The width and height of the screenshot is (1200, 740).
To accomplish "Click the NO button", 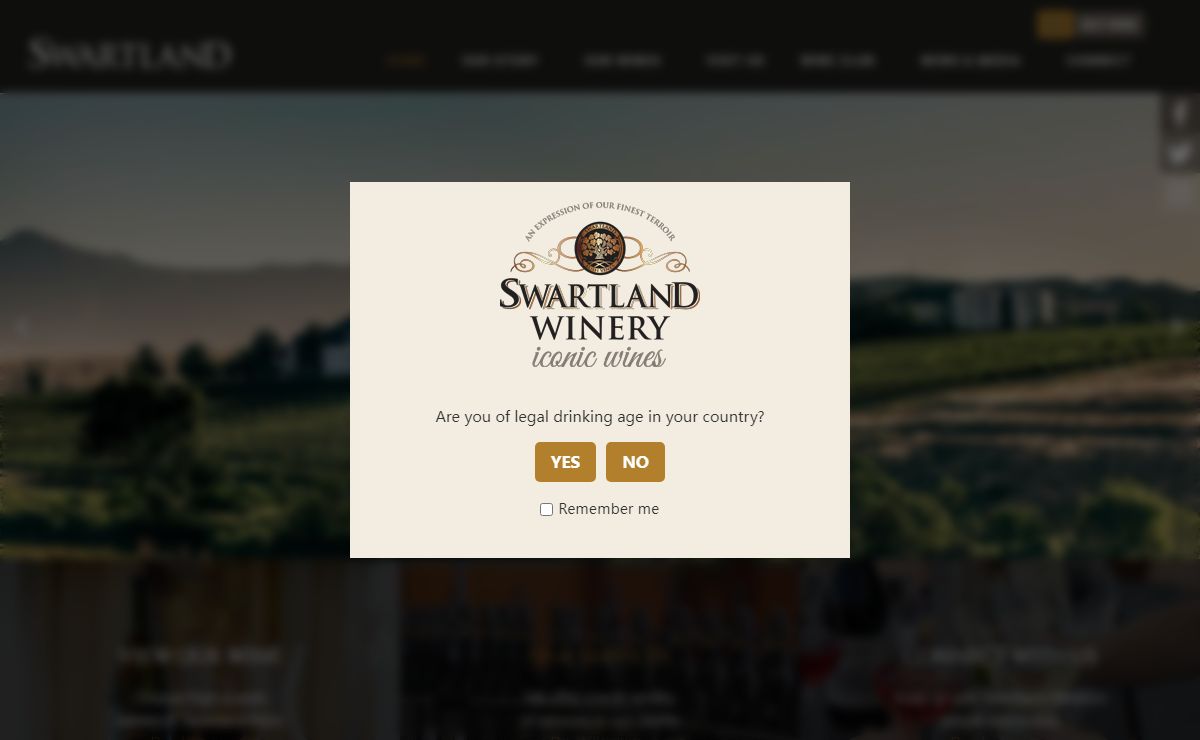I will click(x=635, y=462).
